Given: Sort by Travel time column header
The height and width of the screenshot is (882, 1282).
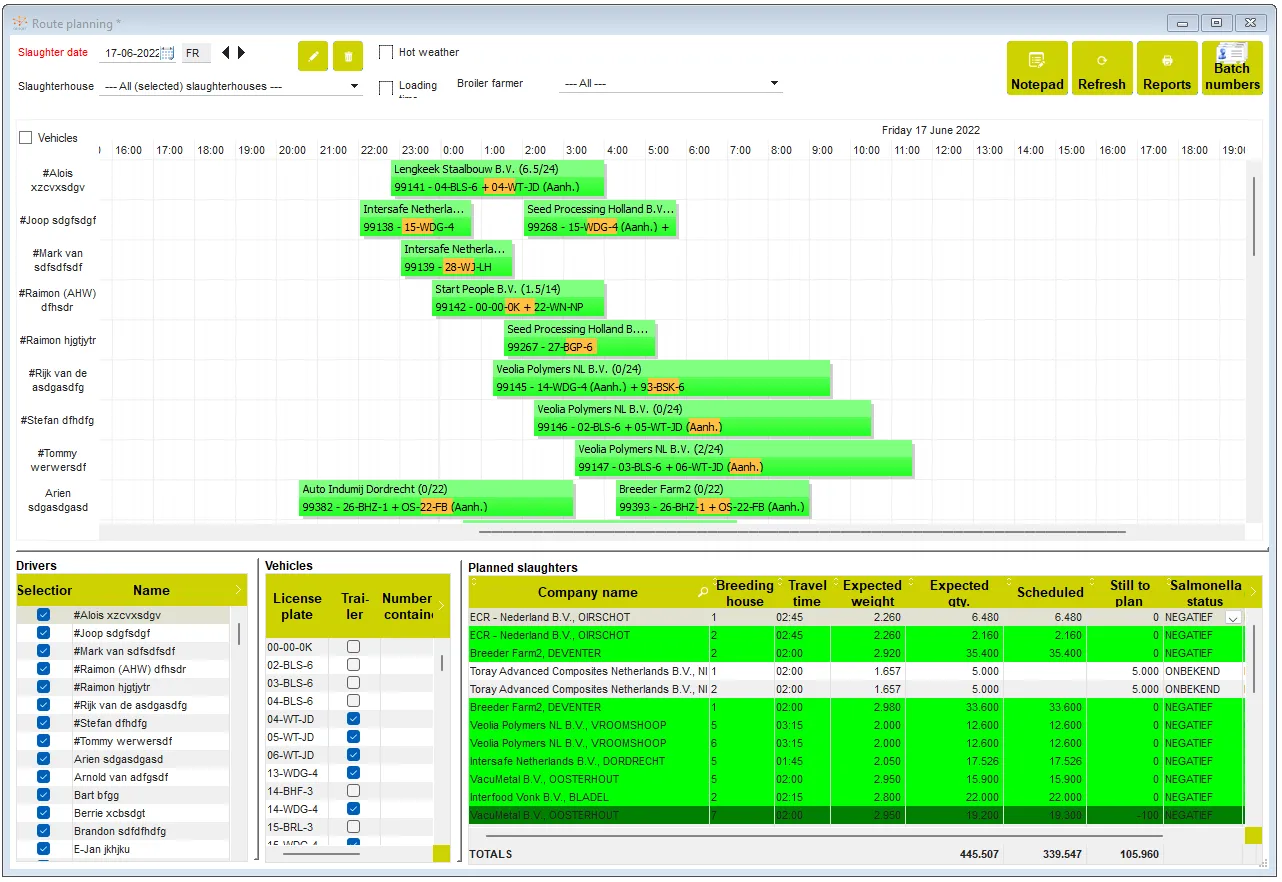Looking at the screenshot, I should [x=806, y=593].
